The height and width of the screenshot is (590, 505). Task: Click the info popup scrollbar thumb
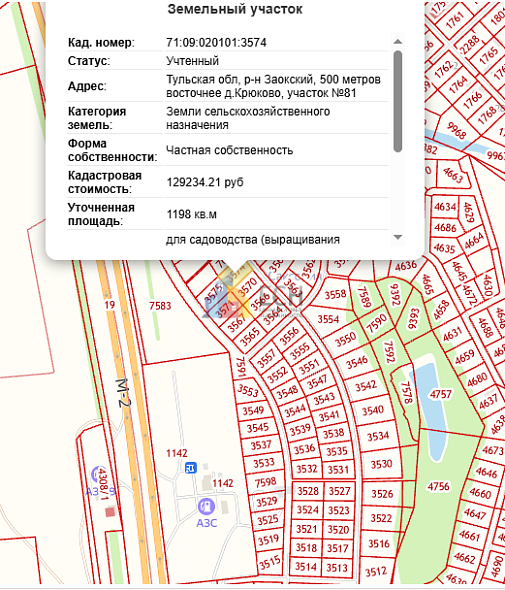point(398,102)
